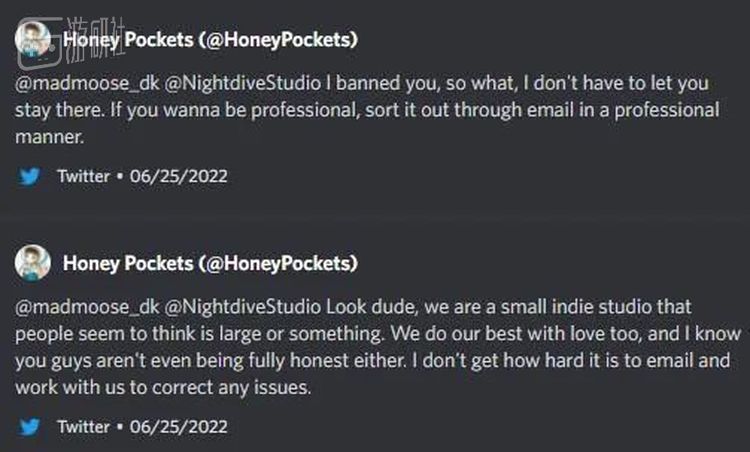Click the Twitter bird icon below the first tweet
750x452 pixels.
[x=31, y=176]
